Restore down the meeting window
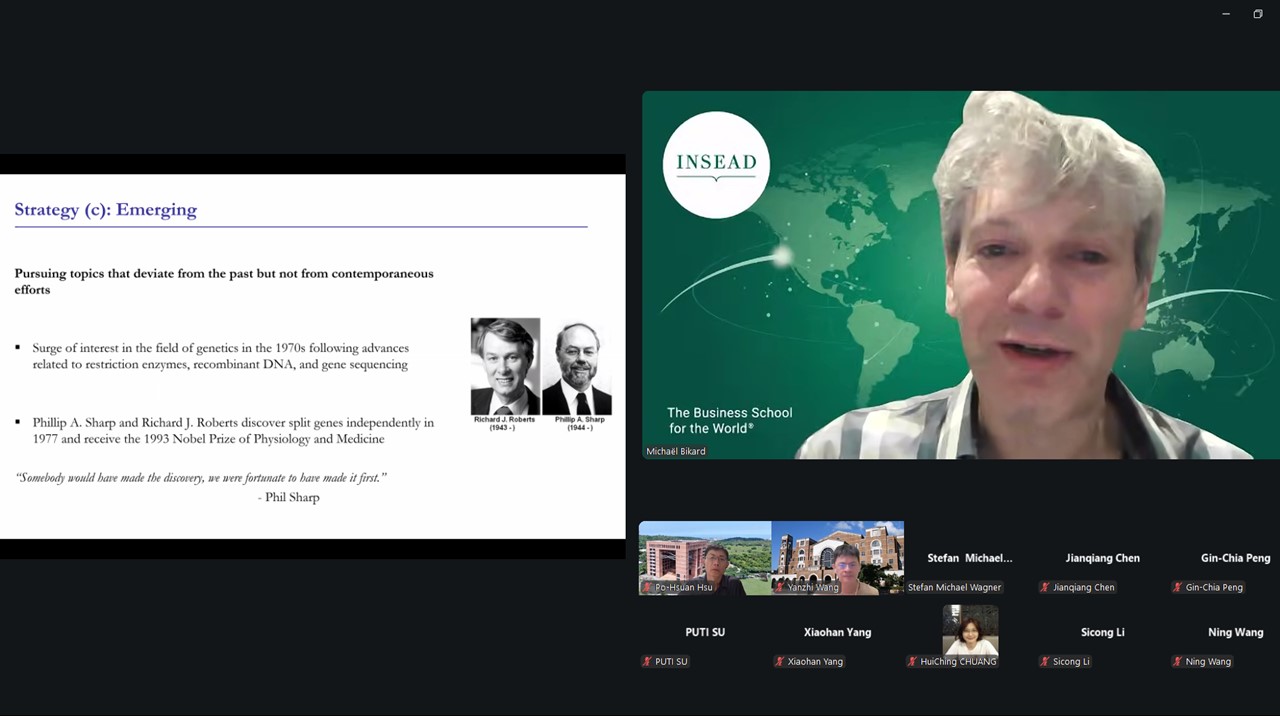Screen dimensions: 1280x720 [1257, 14]
